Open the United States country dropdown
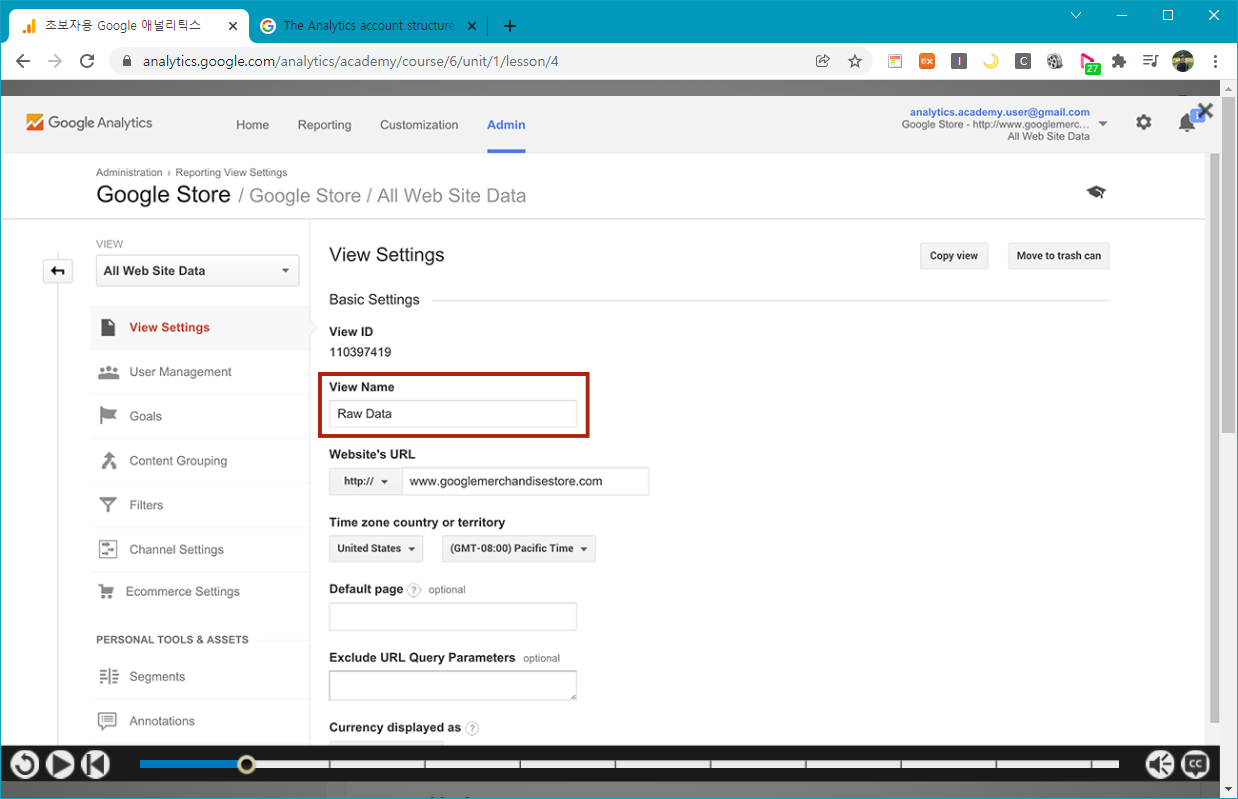 (x=376, y=548)
